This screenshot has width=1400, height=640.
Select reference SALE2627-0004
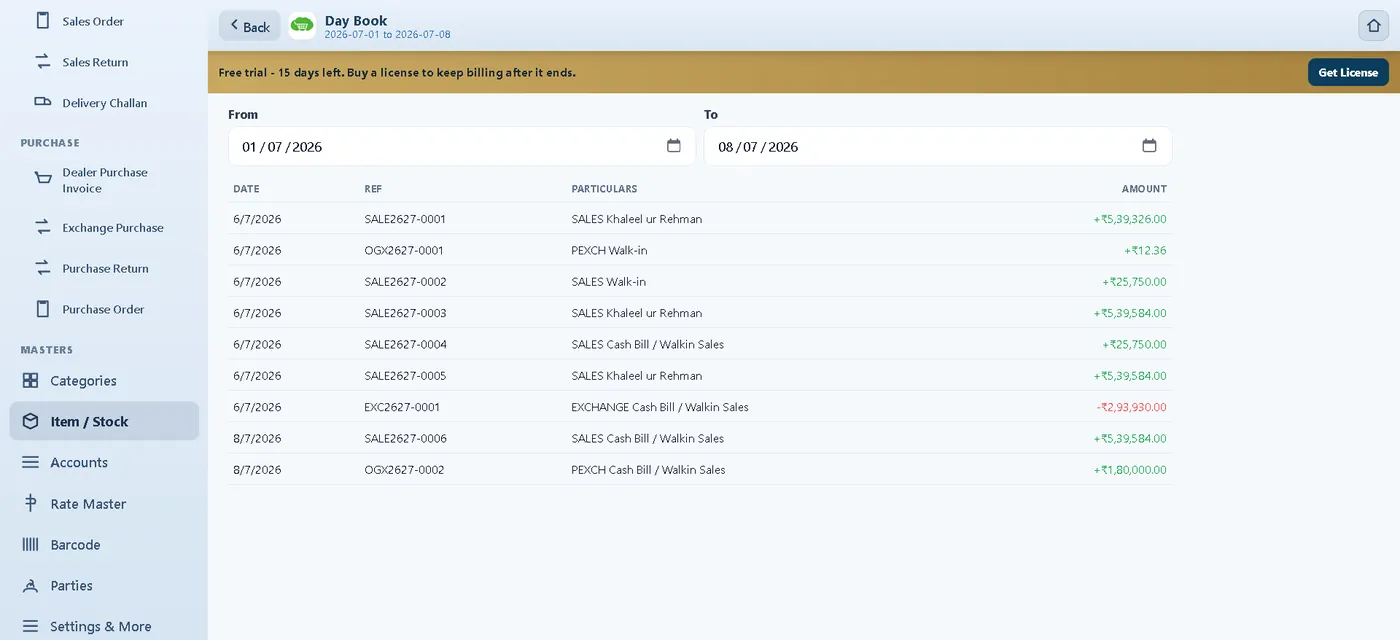[x=405, y=344]
